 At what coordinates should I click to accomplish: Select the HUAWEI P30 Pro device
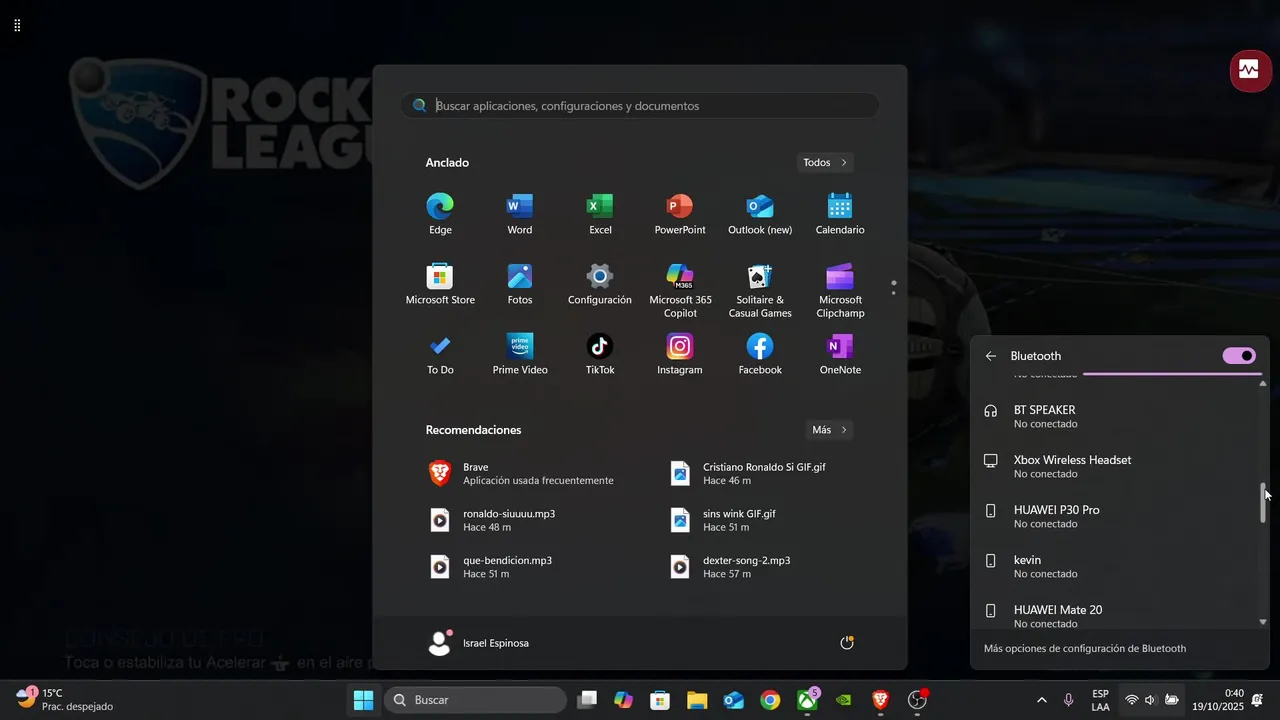[x=1115, y=516]
